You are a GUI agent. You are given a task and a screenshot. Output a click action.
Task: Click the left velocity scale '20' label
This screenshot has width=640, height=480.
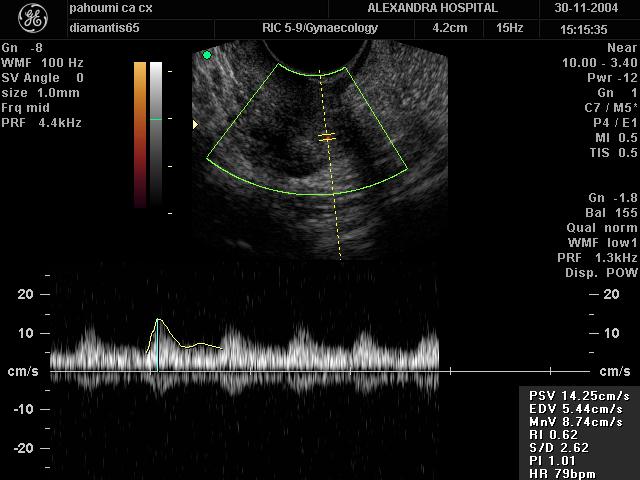point(25,294)
